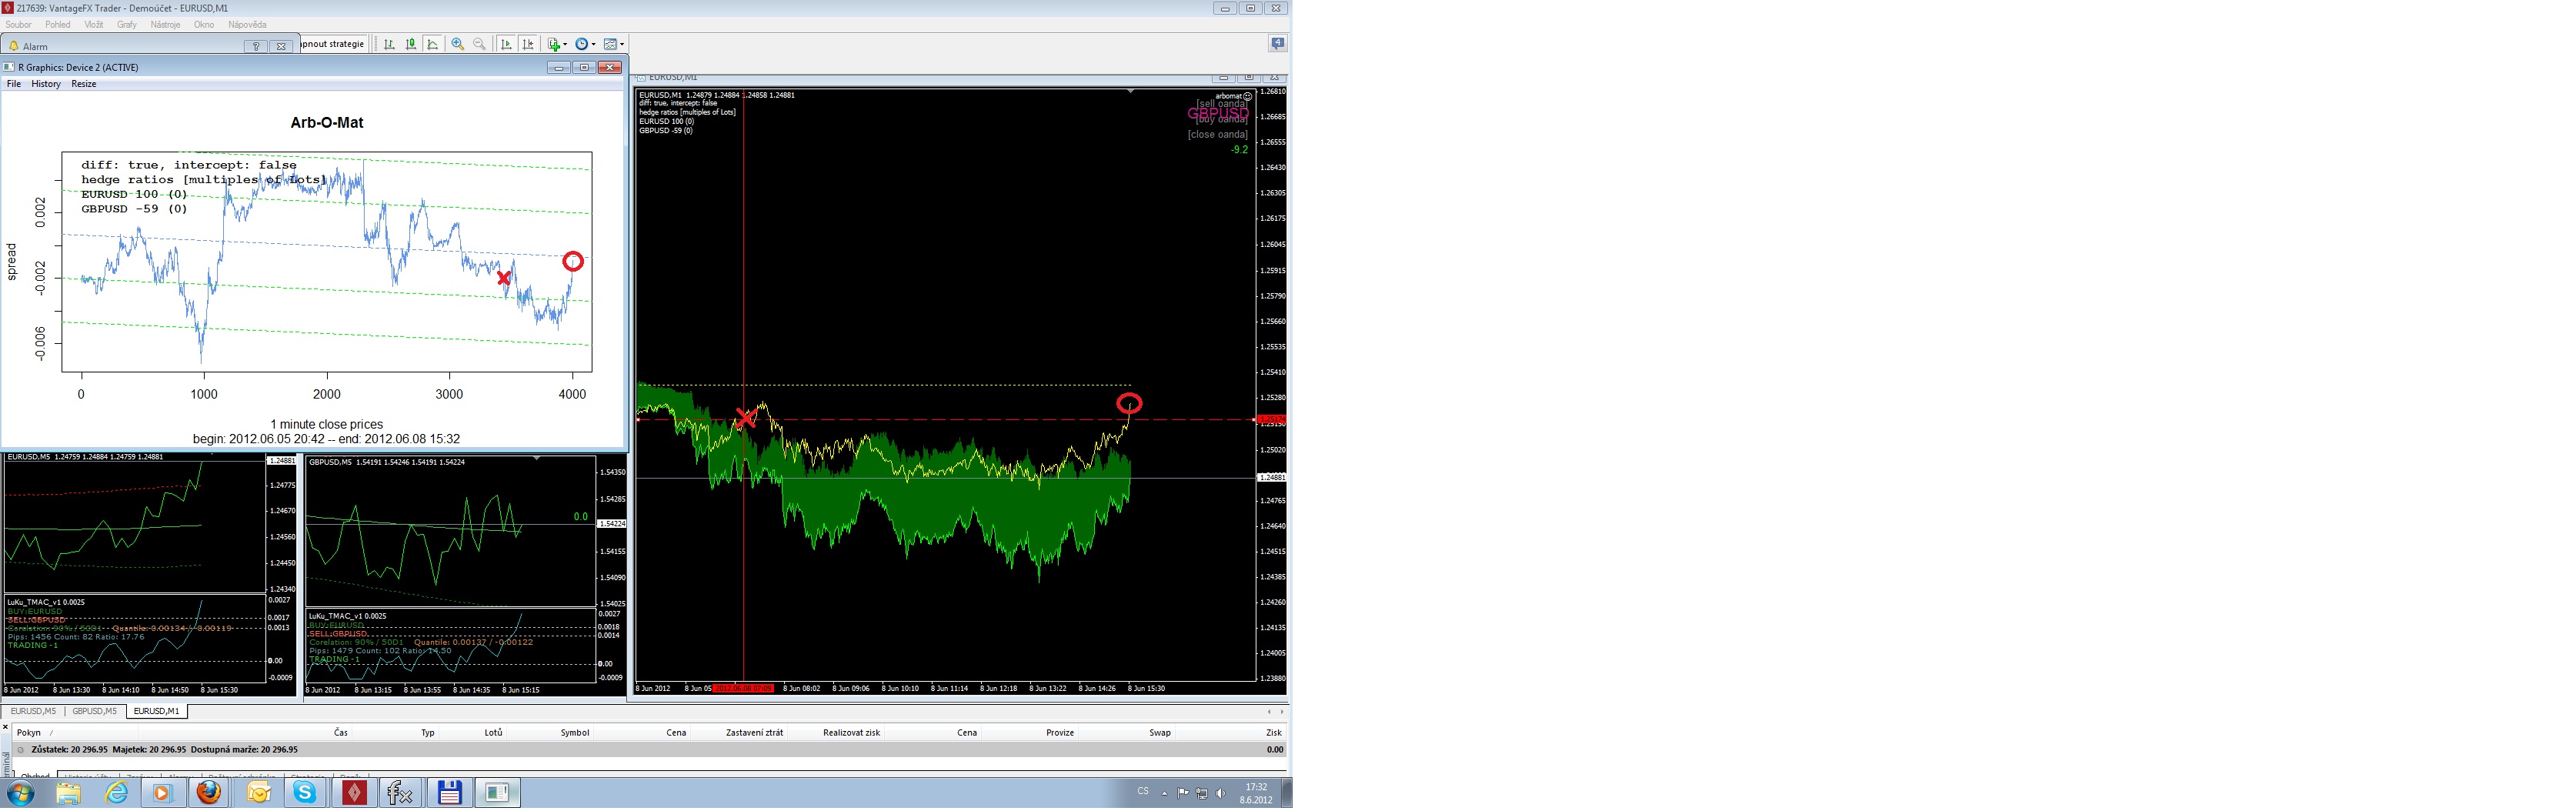Click the zoom in magnifier icon

[x=458, y=44]
